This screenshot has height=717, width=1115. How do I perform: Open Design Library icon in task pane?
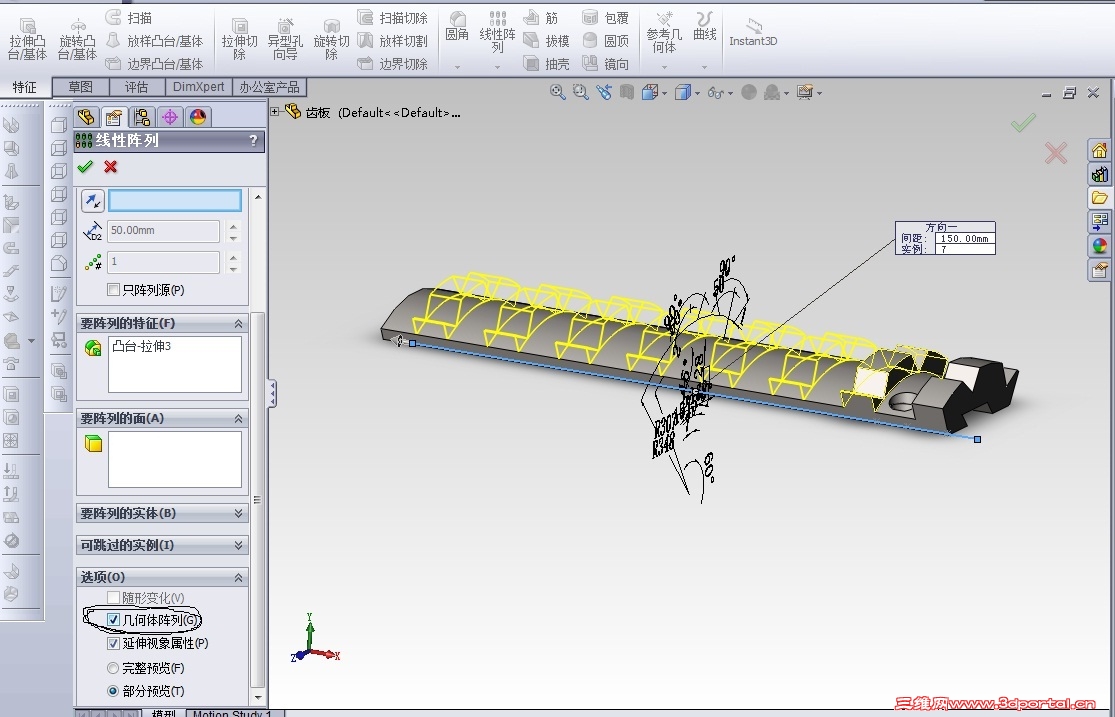pos(1099,174)
